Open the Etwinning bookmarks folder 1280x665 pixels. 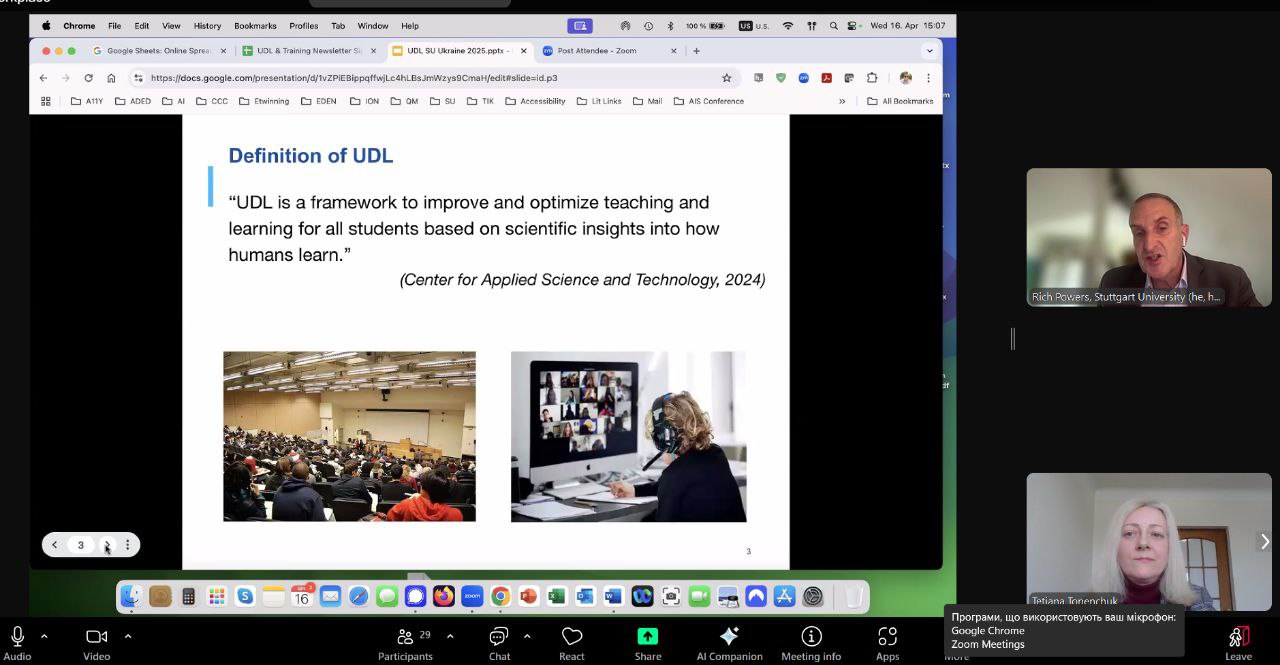(x=264, y=101)
